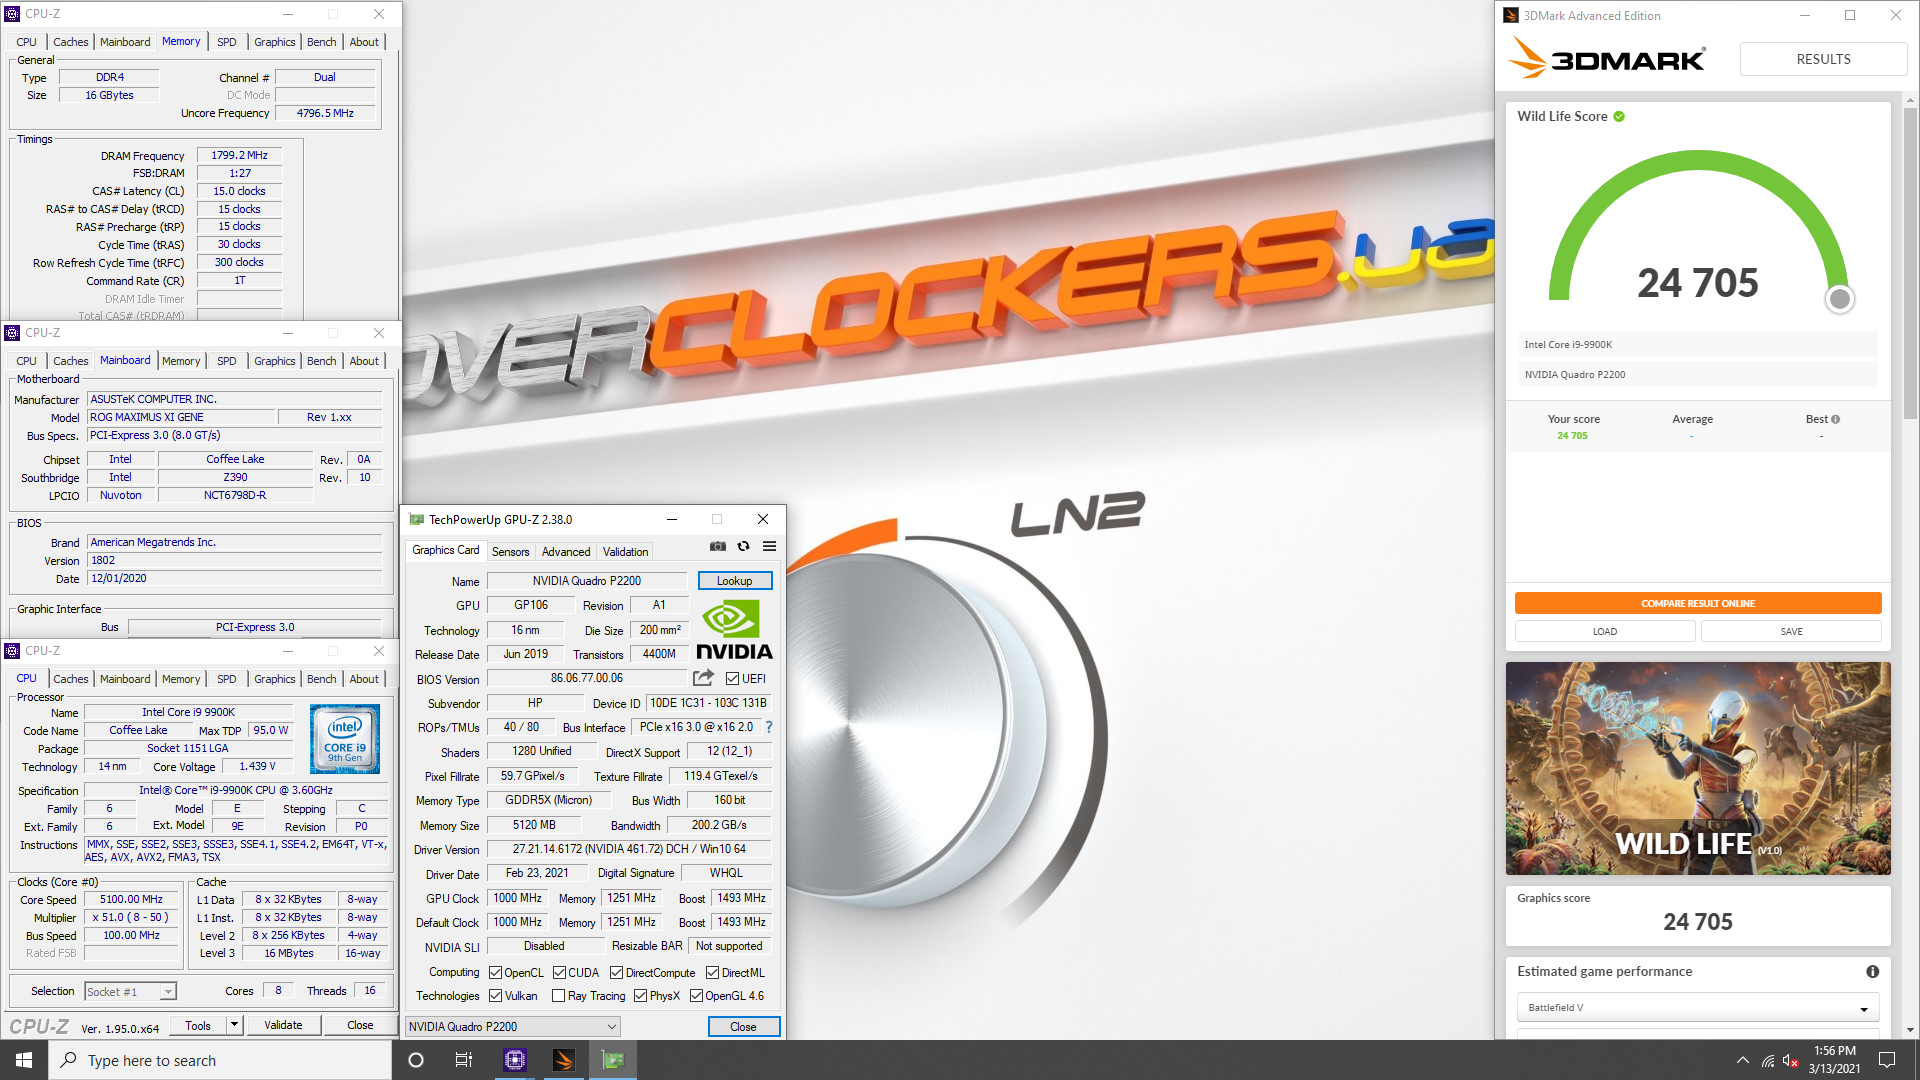Image resolution: width=1920 pixels, height=1080 pixels.
Task: Click the green verified check next to Wild Life Score
Action: pos(1619,117)
